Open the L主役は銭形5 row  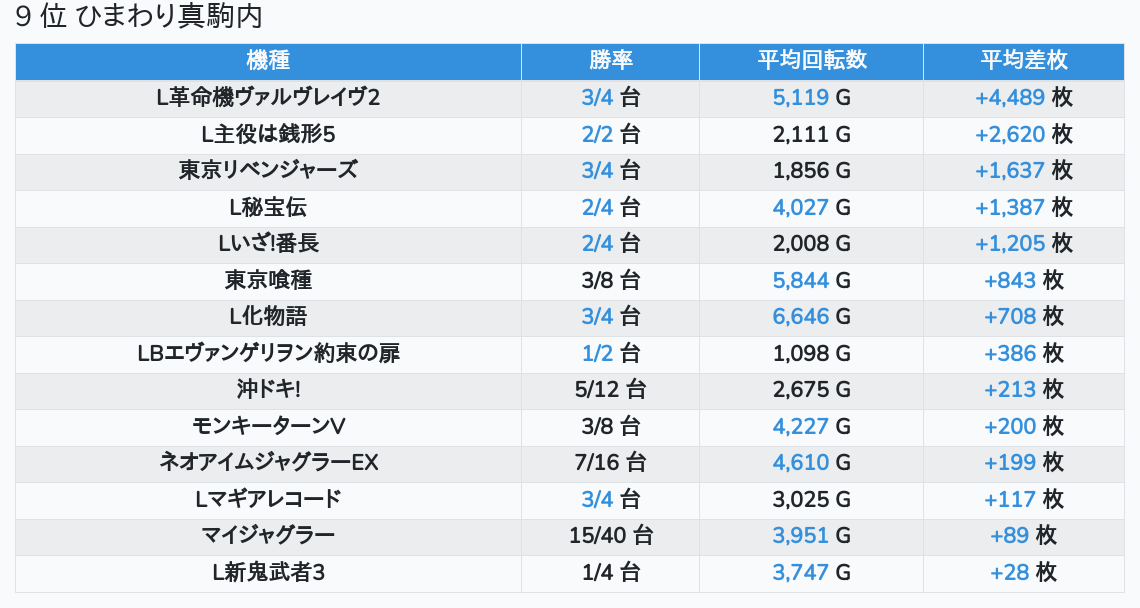click(x=268, y=134)
